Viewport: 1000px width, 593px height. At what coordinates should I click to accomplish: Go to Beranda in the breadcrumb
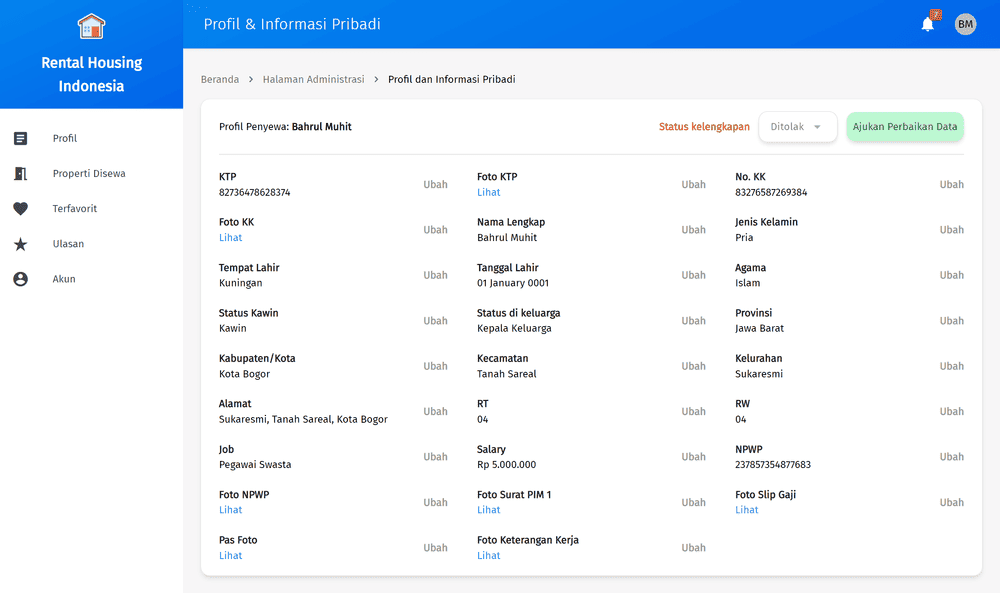[220, 79]
